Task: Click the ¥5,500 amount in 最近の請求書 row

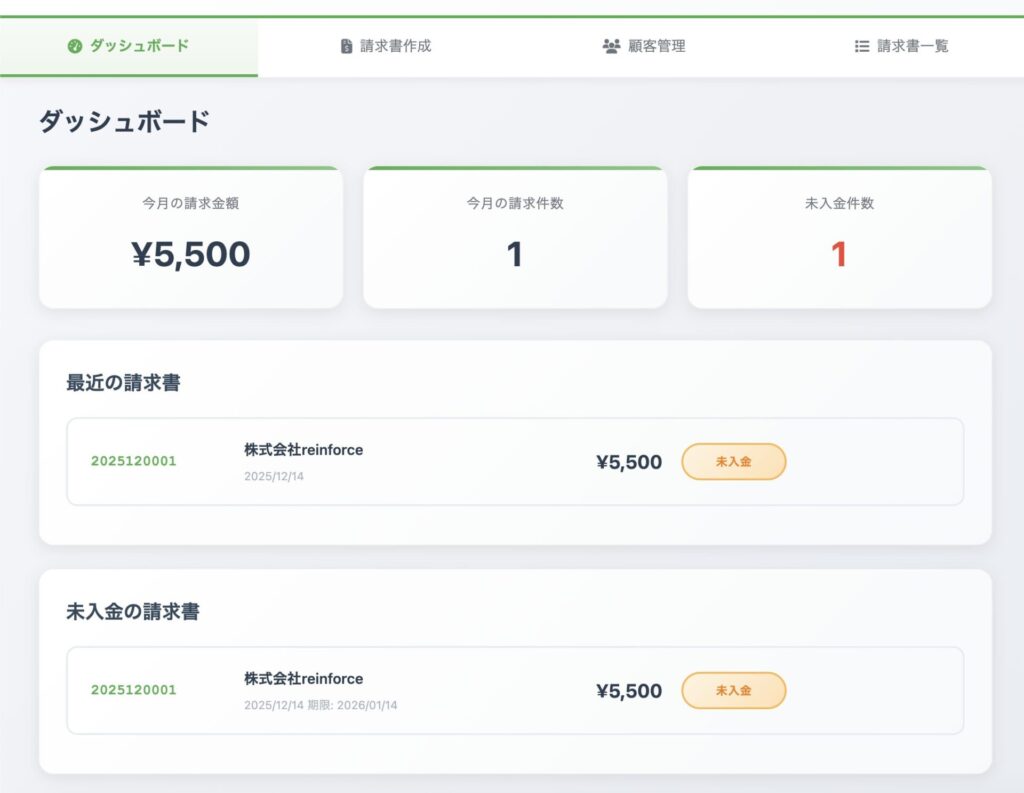Action: [x=629, y=462]
